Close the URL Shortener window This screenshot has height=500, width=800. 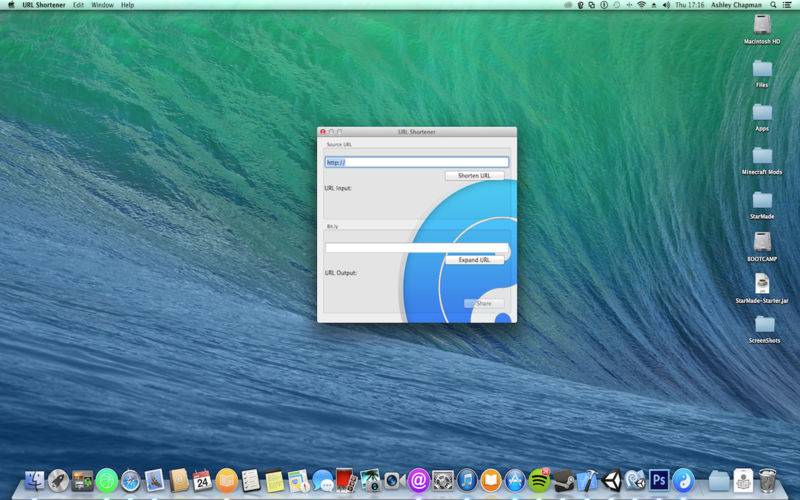(x=322, y=132)
